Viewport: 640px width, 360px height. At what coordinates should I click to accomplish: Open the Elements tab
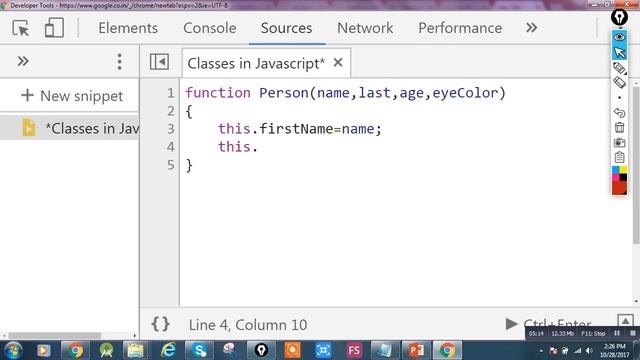[128, 28]
